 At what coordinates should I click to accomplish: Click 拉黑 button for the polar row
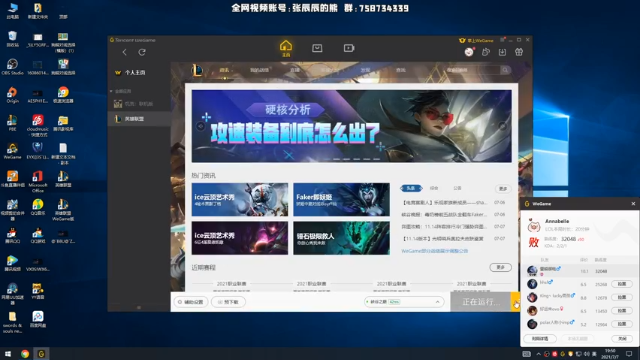click(x=622, y=324)
